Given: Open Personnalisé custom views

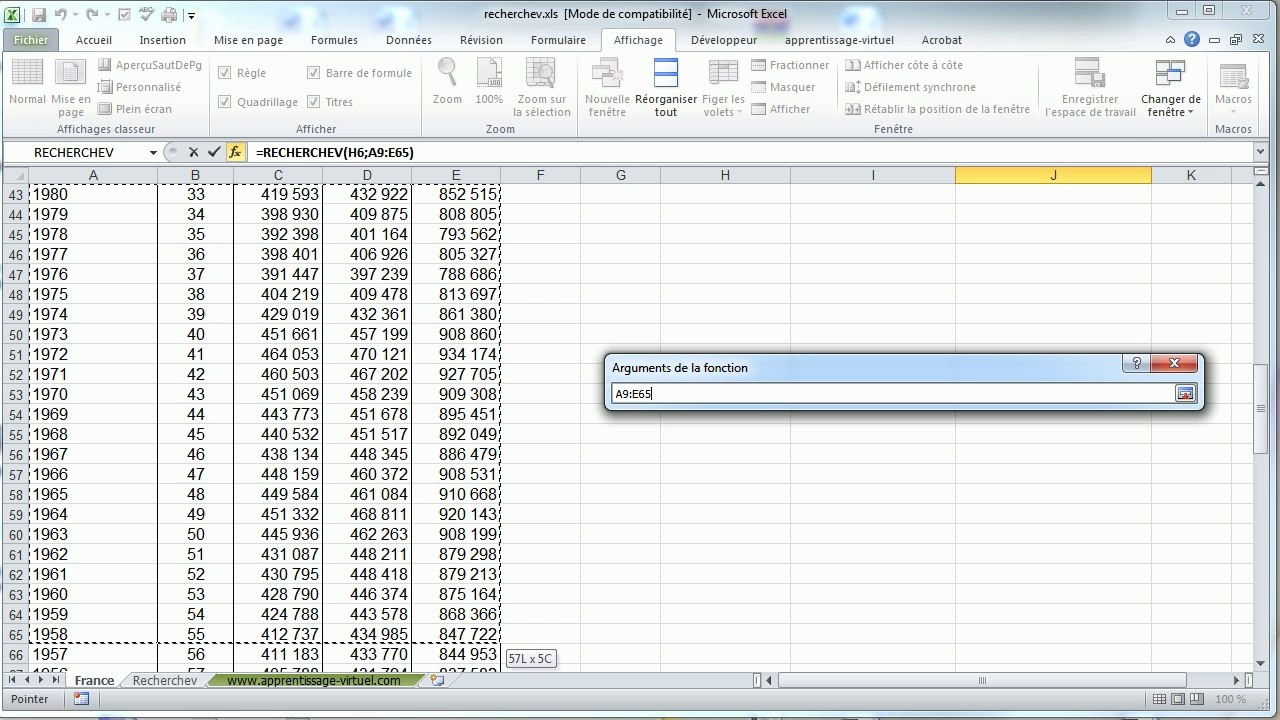Looking at the screenshot, I should 140,87.
